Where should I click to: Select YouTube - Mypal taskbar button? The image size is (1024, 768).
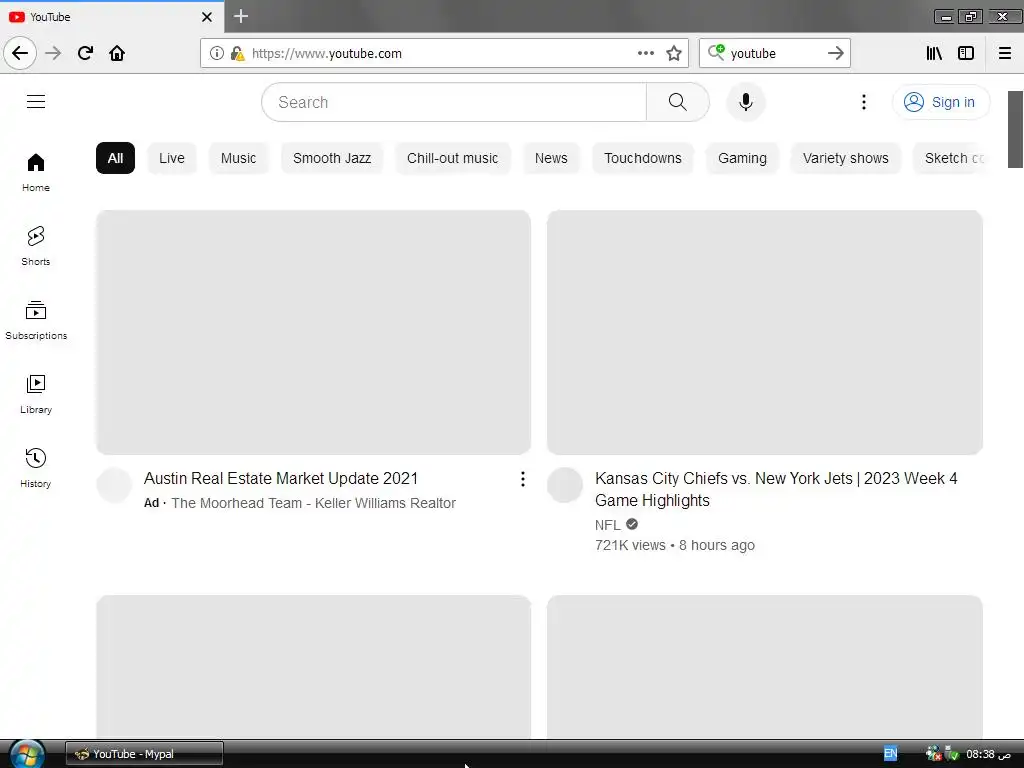144,754
